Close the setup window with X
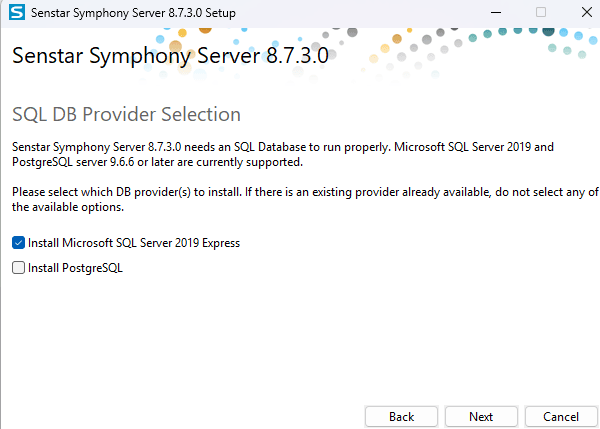 coord(585,13)
